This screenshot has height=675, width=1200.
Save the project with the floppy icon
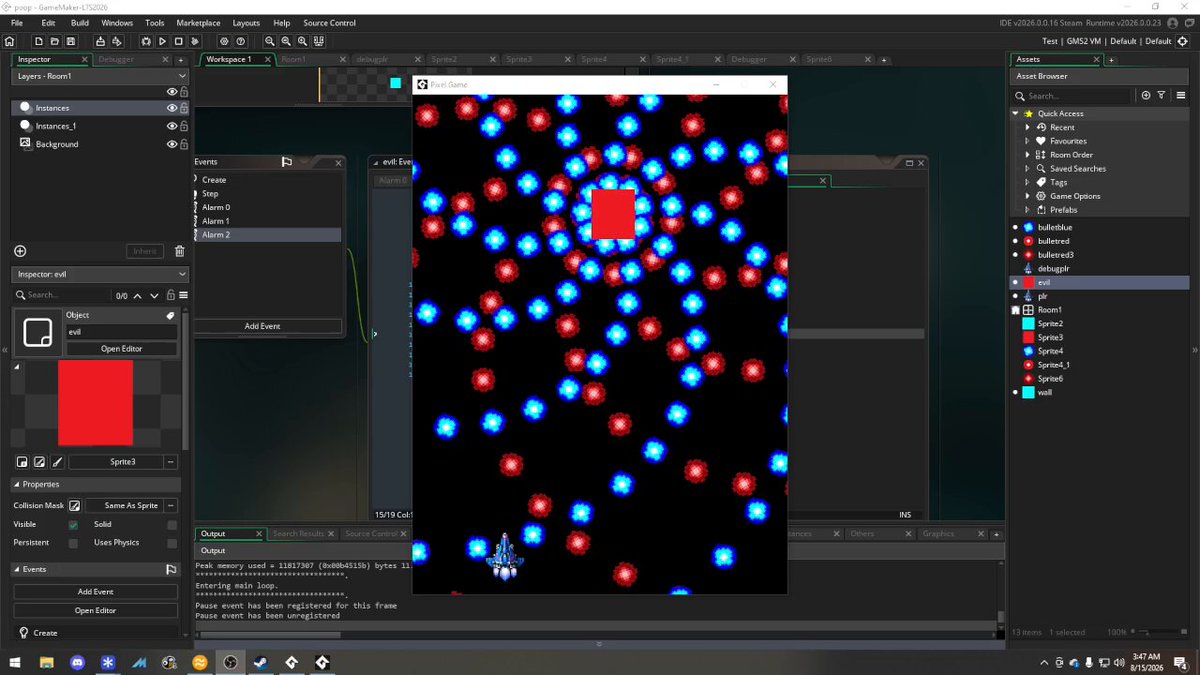71,42
